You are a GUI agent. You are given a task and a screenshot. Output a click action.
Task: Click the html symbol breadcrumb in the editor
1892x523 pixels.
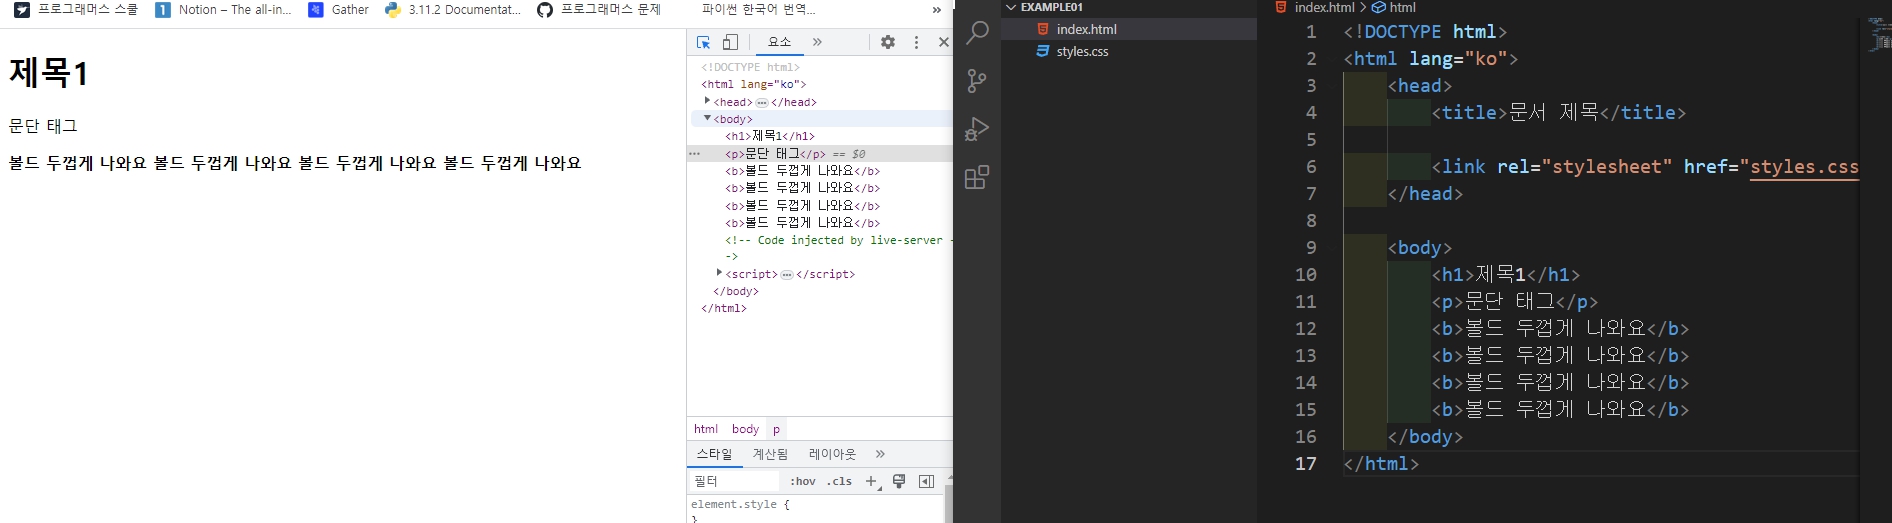1393,7
